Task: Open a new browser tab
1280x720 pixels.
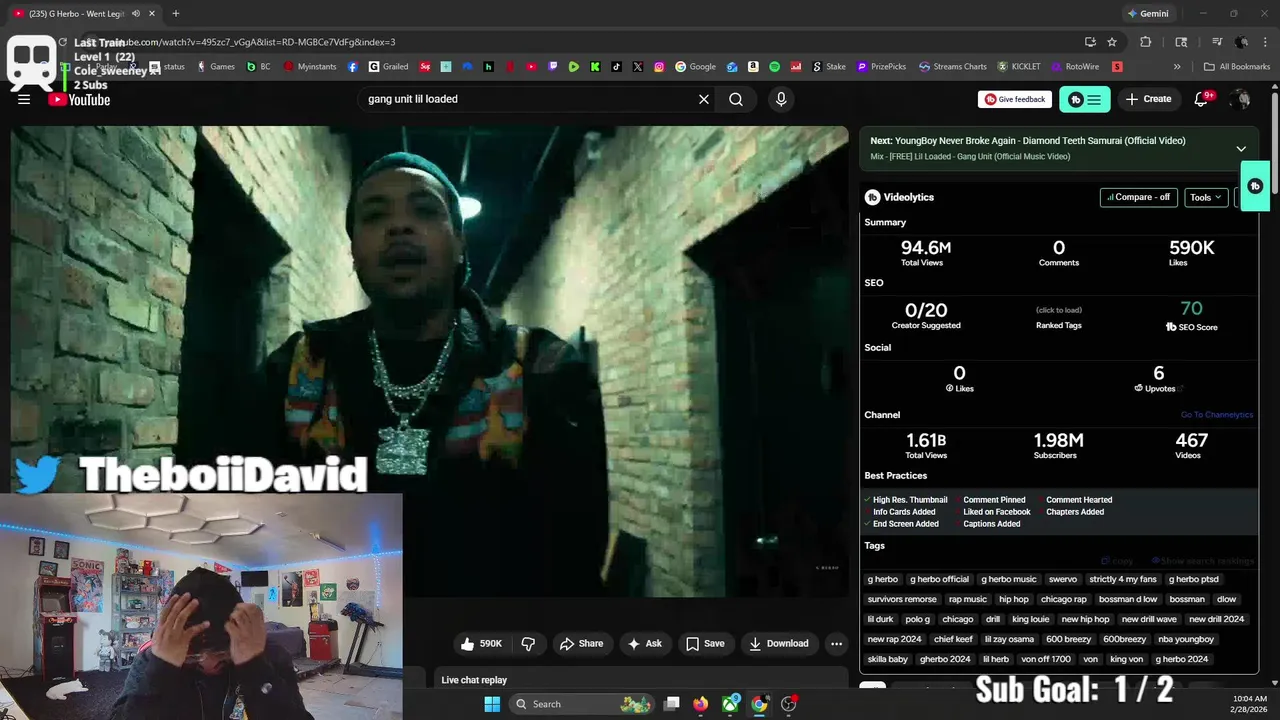Action: pos(175,13)
